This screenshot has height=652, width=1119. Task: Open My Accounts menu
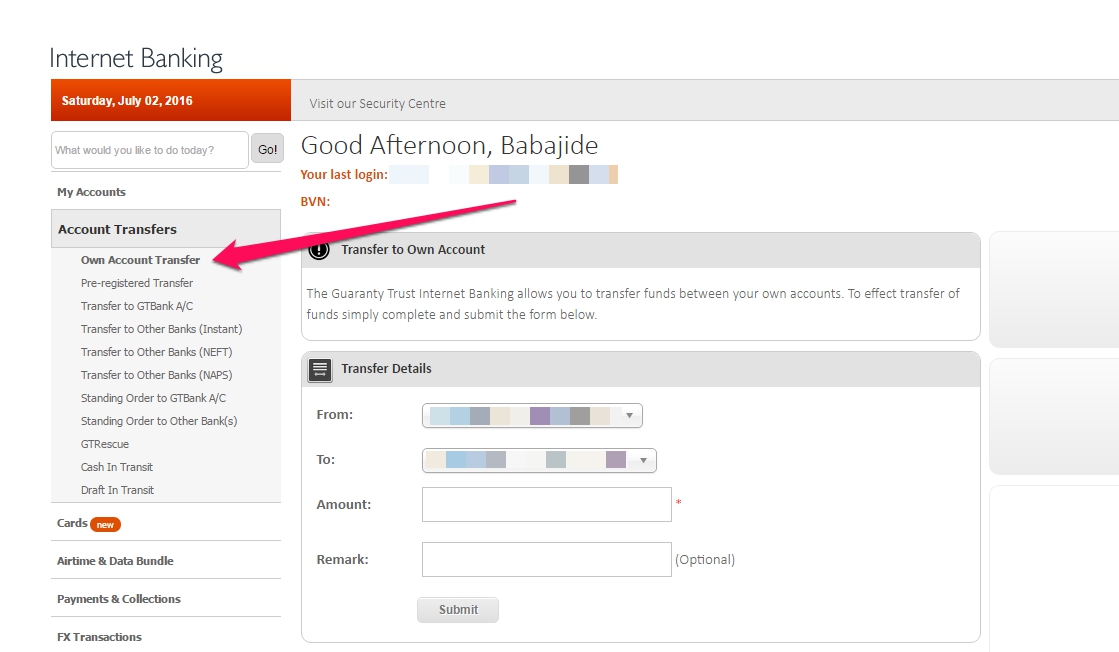(x=91, y=192)
